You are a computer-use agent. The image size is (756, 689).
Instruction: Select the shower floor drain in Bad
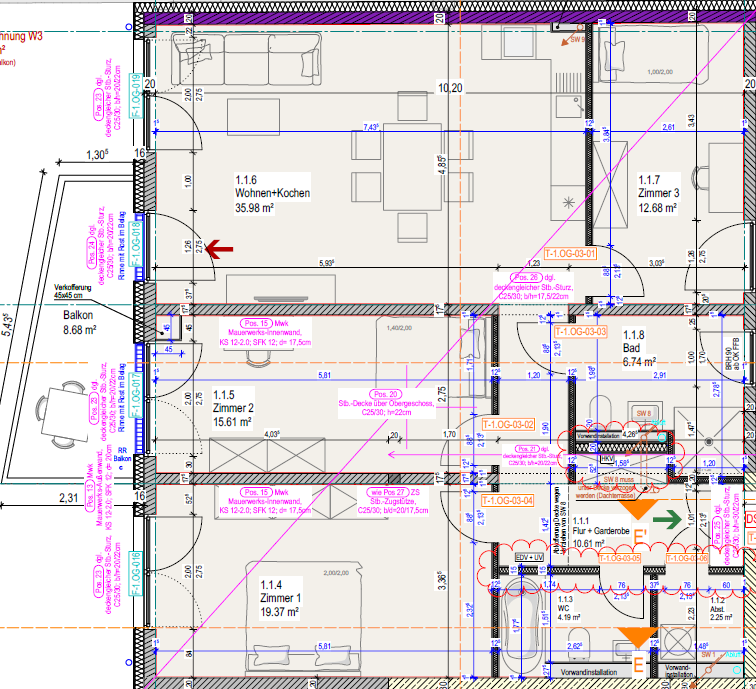pyautogui.click(x=708, y=441)
